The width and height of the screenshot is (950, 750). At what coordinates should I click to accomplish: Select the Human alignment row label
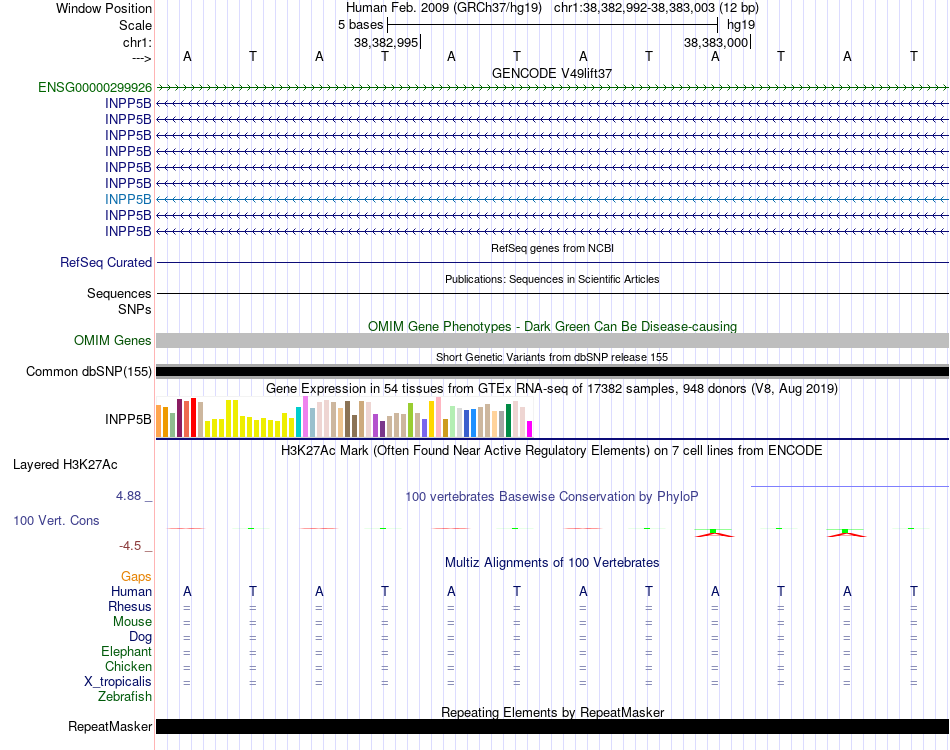coord(131,591)
